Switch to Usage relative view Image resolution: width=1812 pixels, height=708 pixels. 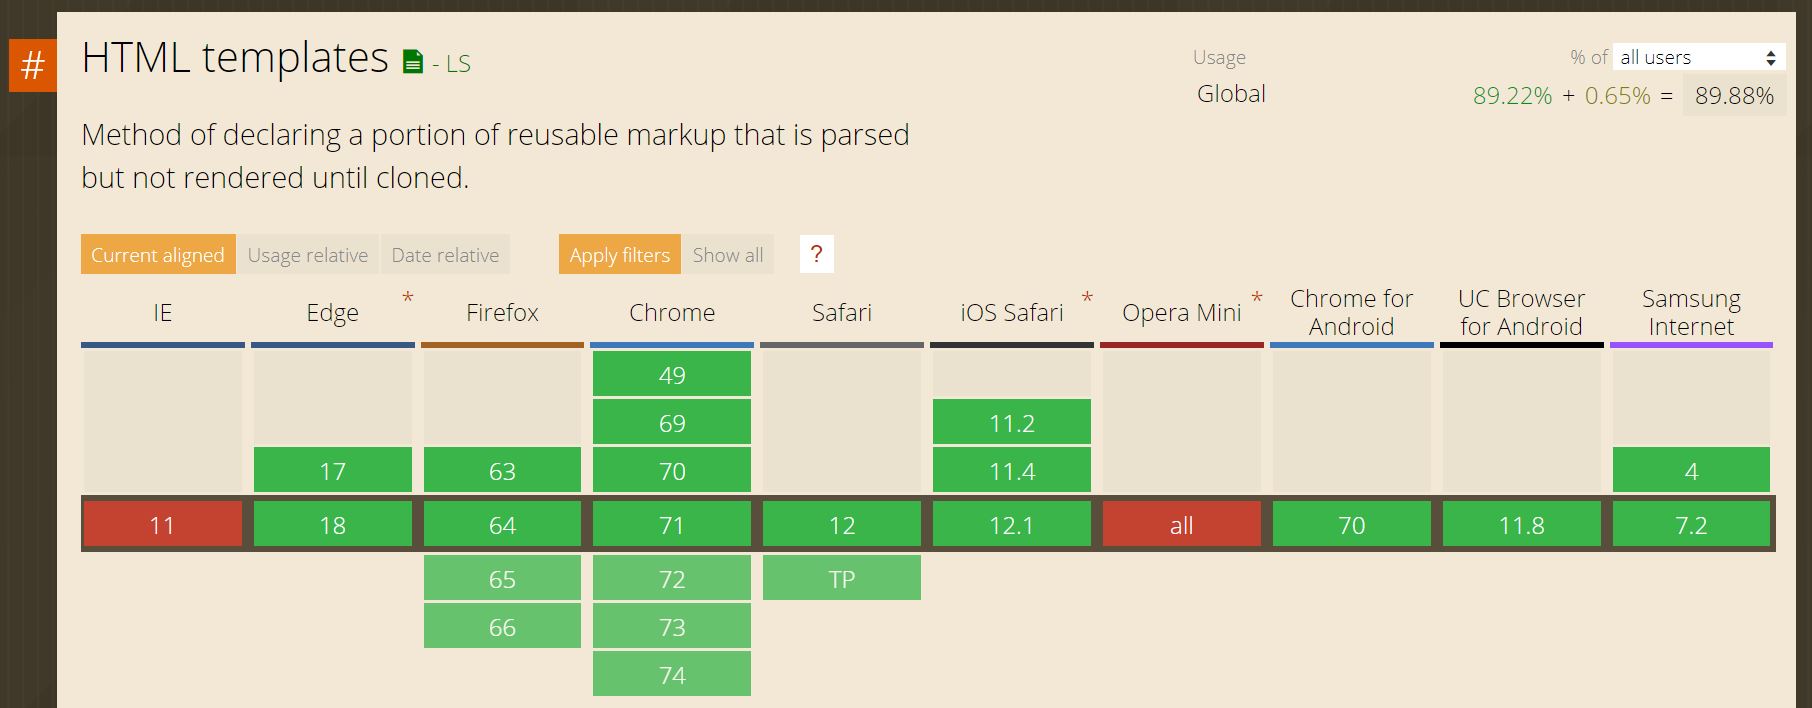pyautogui.click(x=308, y=255)
